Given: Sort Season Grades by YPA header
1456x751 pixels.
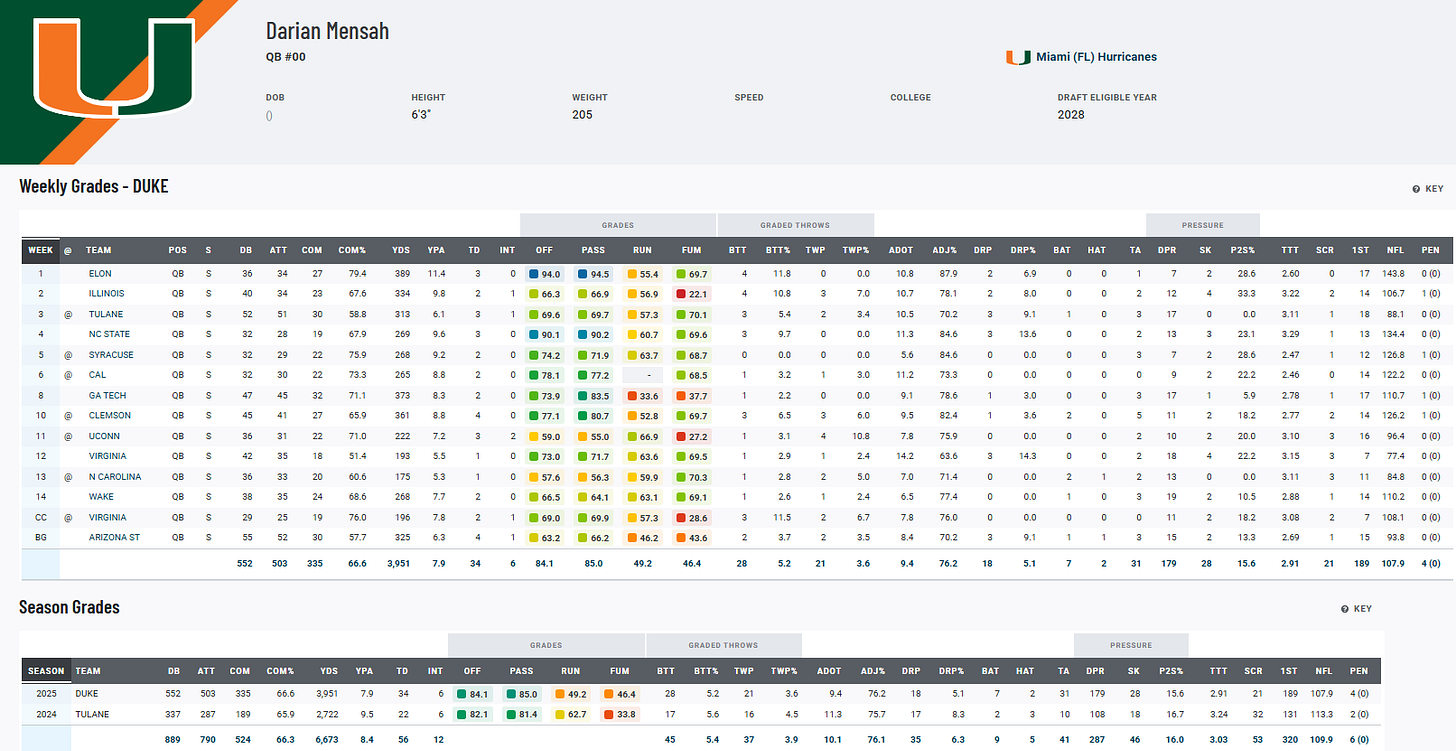Looking at the screenshot, I should (x=365, y=671).
